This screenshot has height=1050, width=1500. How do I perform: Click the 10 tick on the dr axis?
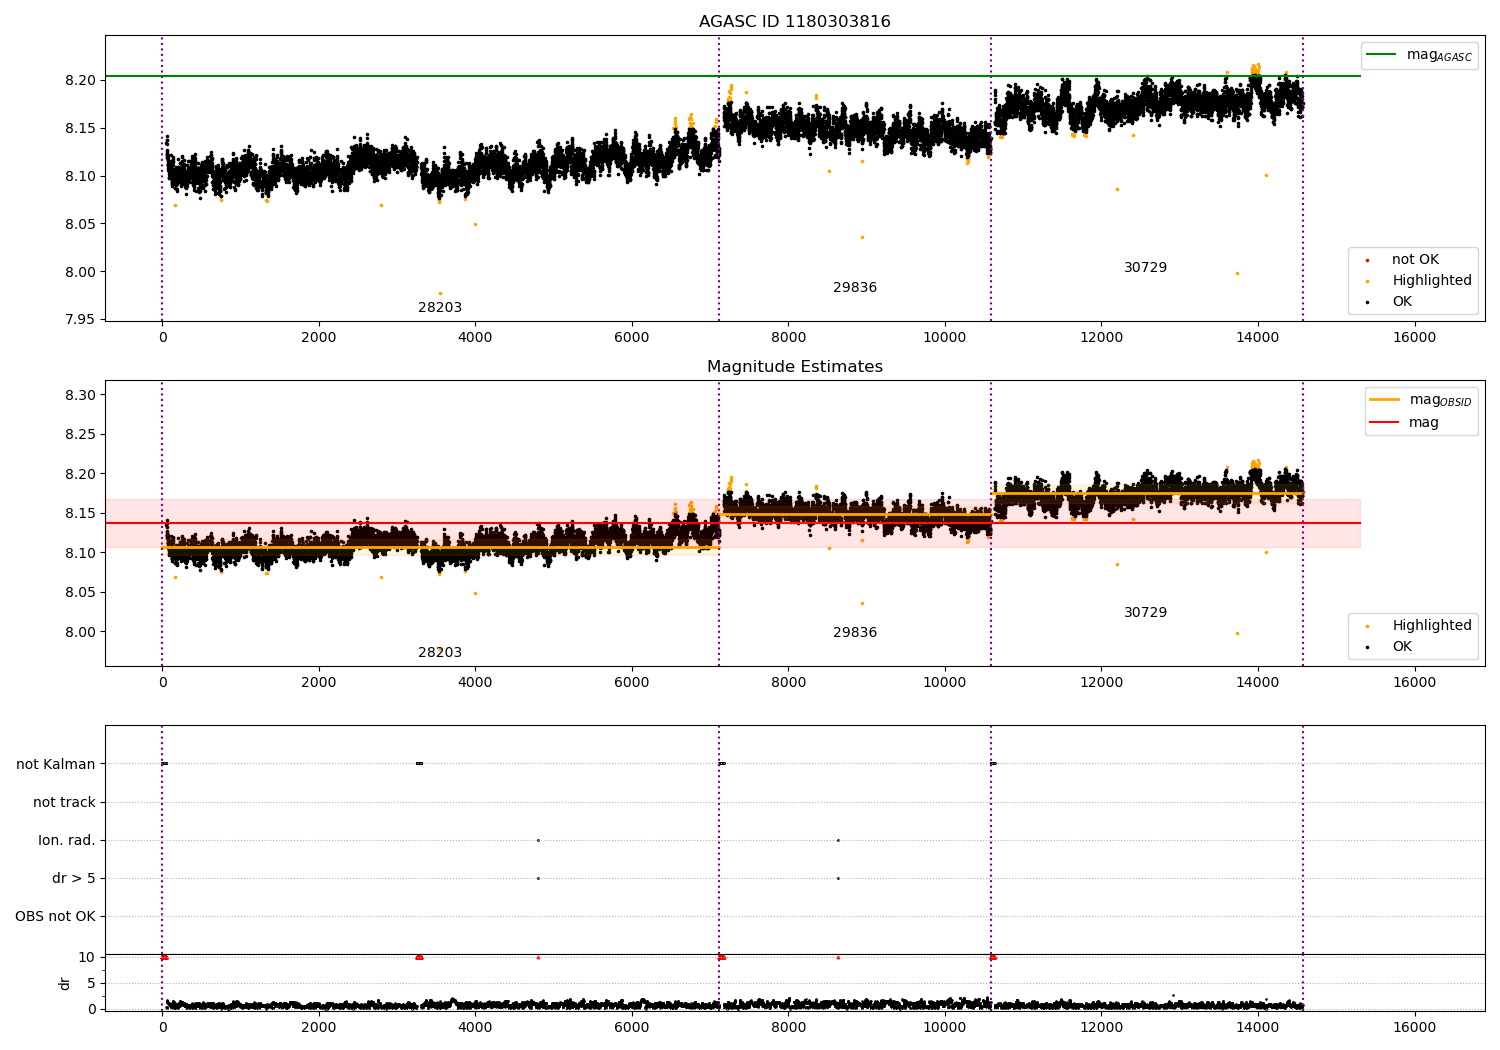tap(87, 957)
